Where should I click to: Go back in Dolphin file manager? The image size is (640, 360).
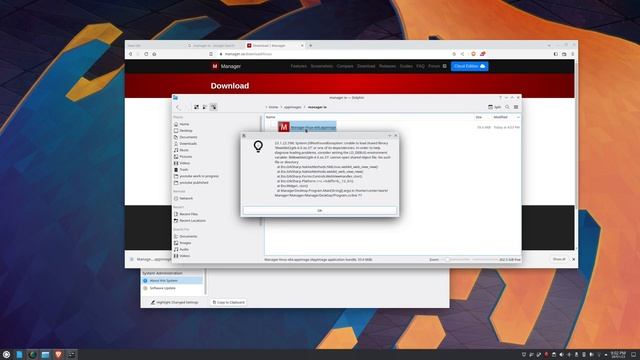coord(178,107)
